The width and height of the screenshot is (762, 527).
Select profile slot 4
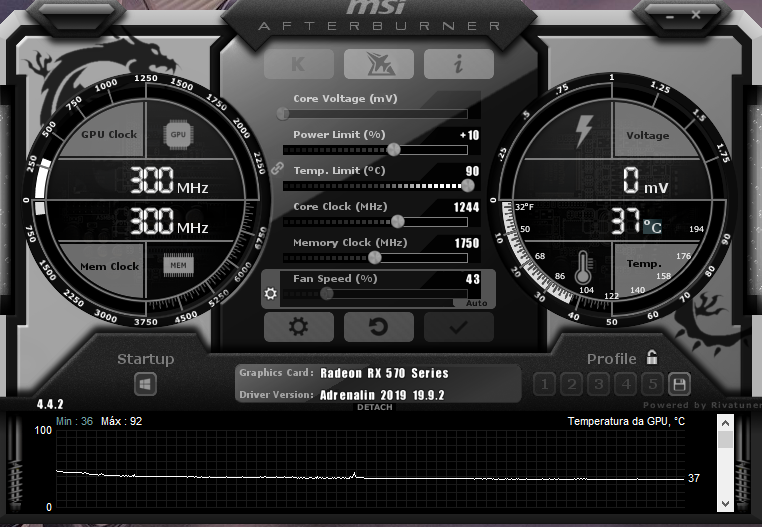[x=626, y=385]
